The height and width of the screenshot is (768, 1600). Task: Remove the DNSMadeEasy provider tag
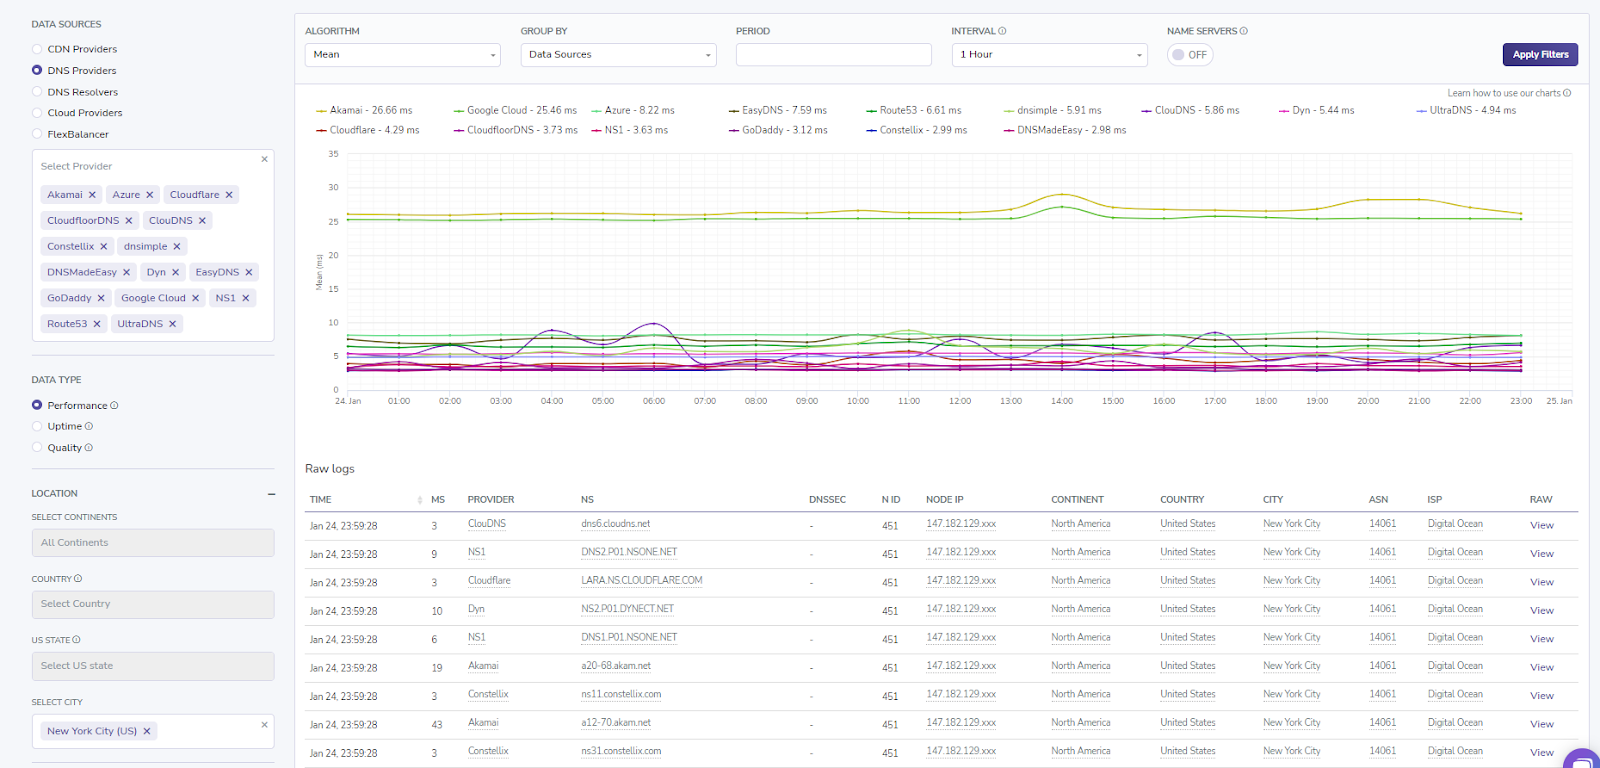(127, 272)
